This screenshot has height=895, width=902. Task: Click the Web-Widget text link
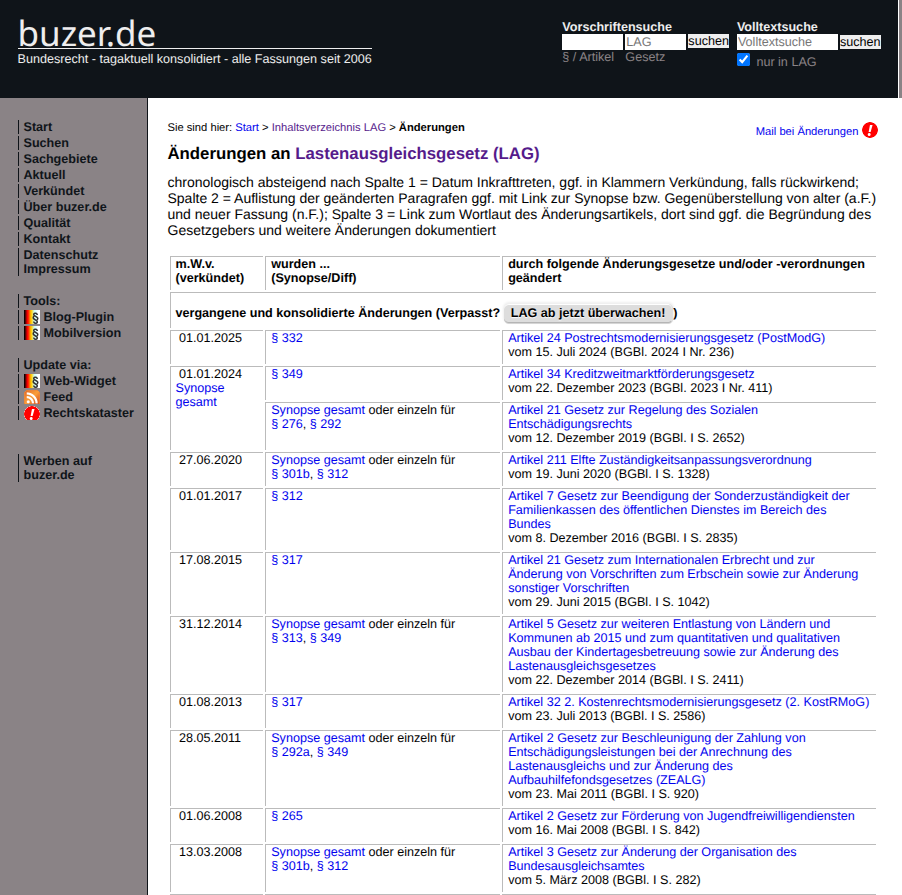[80, 381]
